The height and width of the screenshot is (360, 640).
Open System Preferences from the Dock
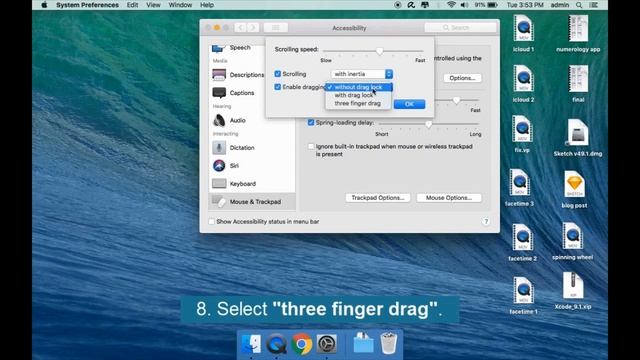pyautogui.click(x=327, y=344)
